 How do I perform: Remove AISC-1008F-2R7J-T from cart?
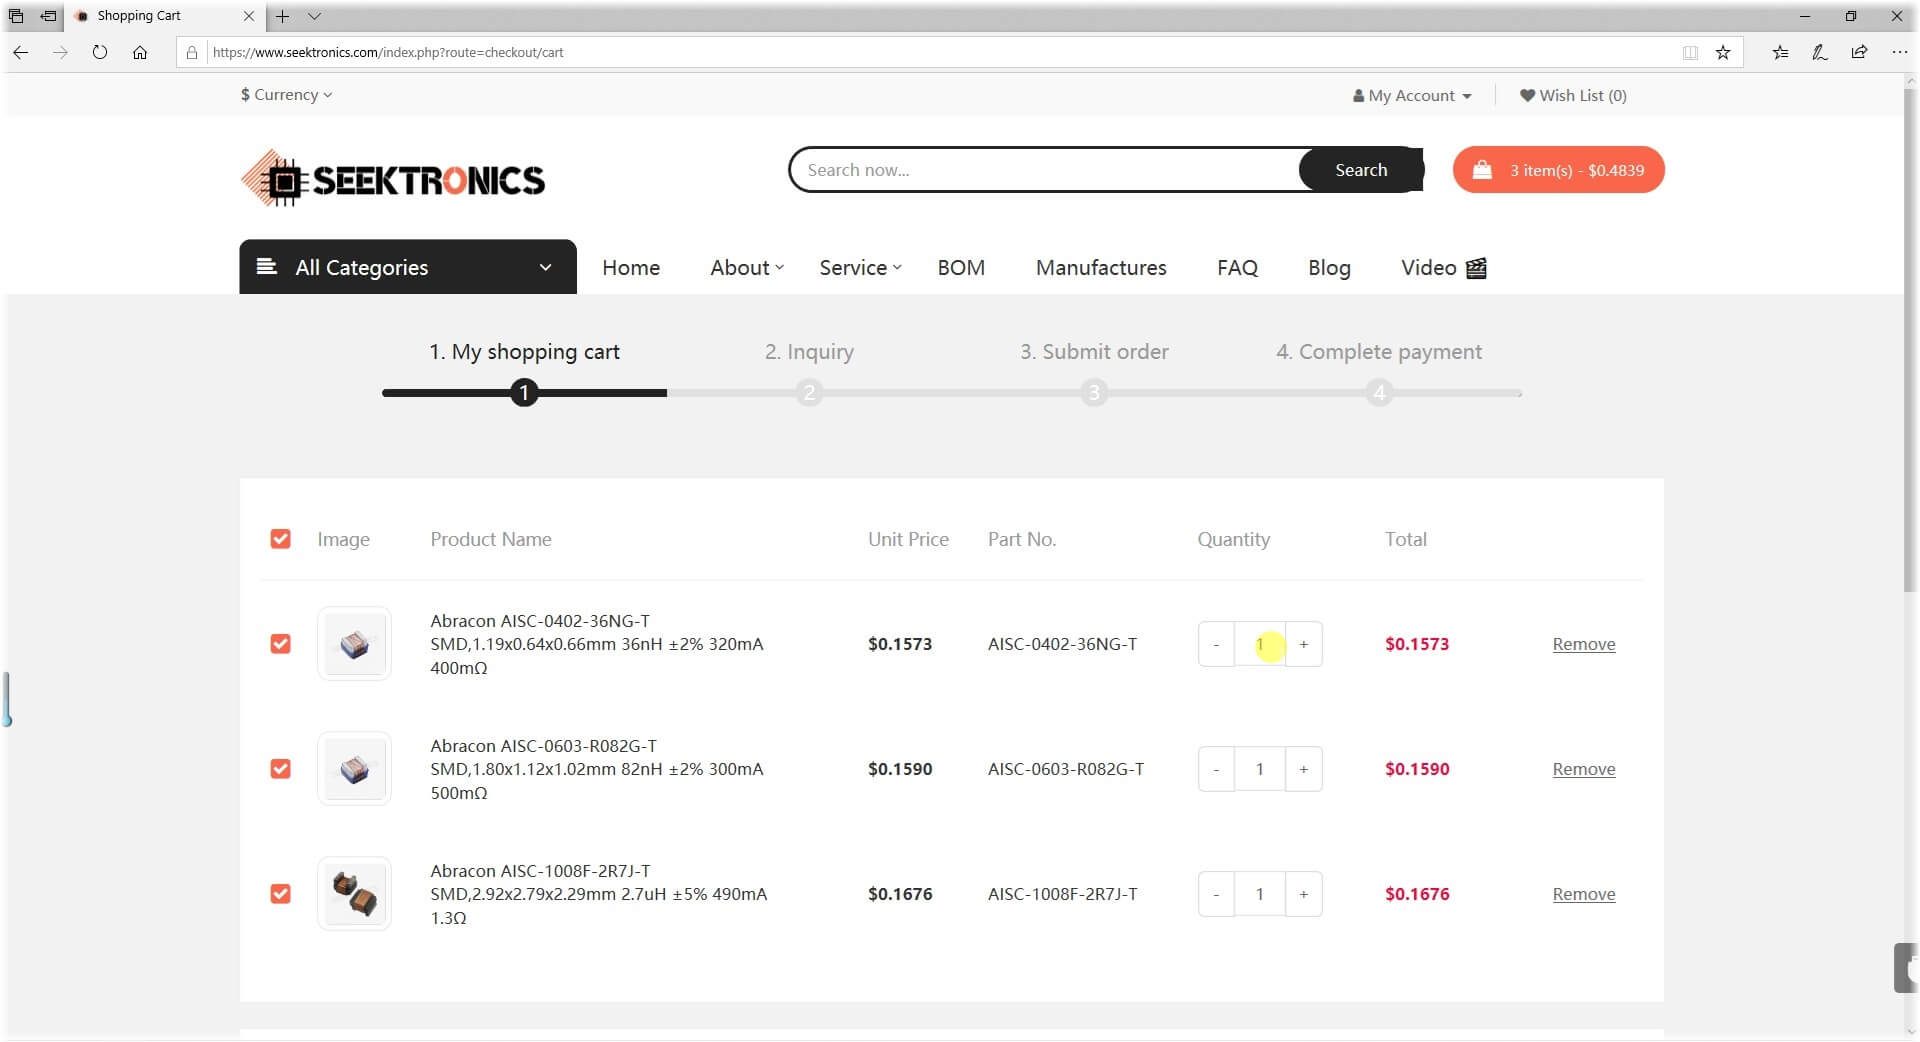point(1584,894)
